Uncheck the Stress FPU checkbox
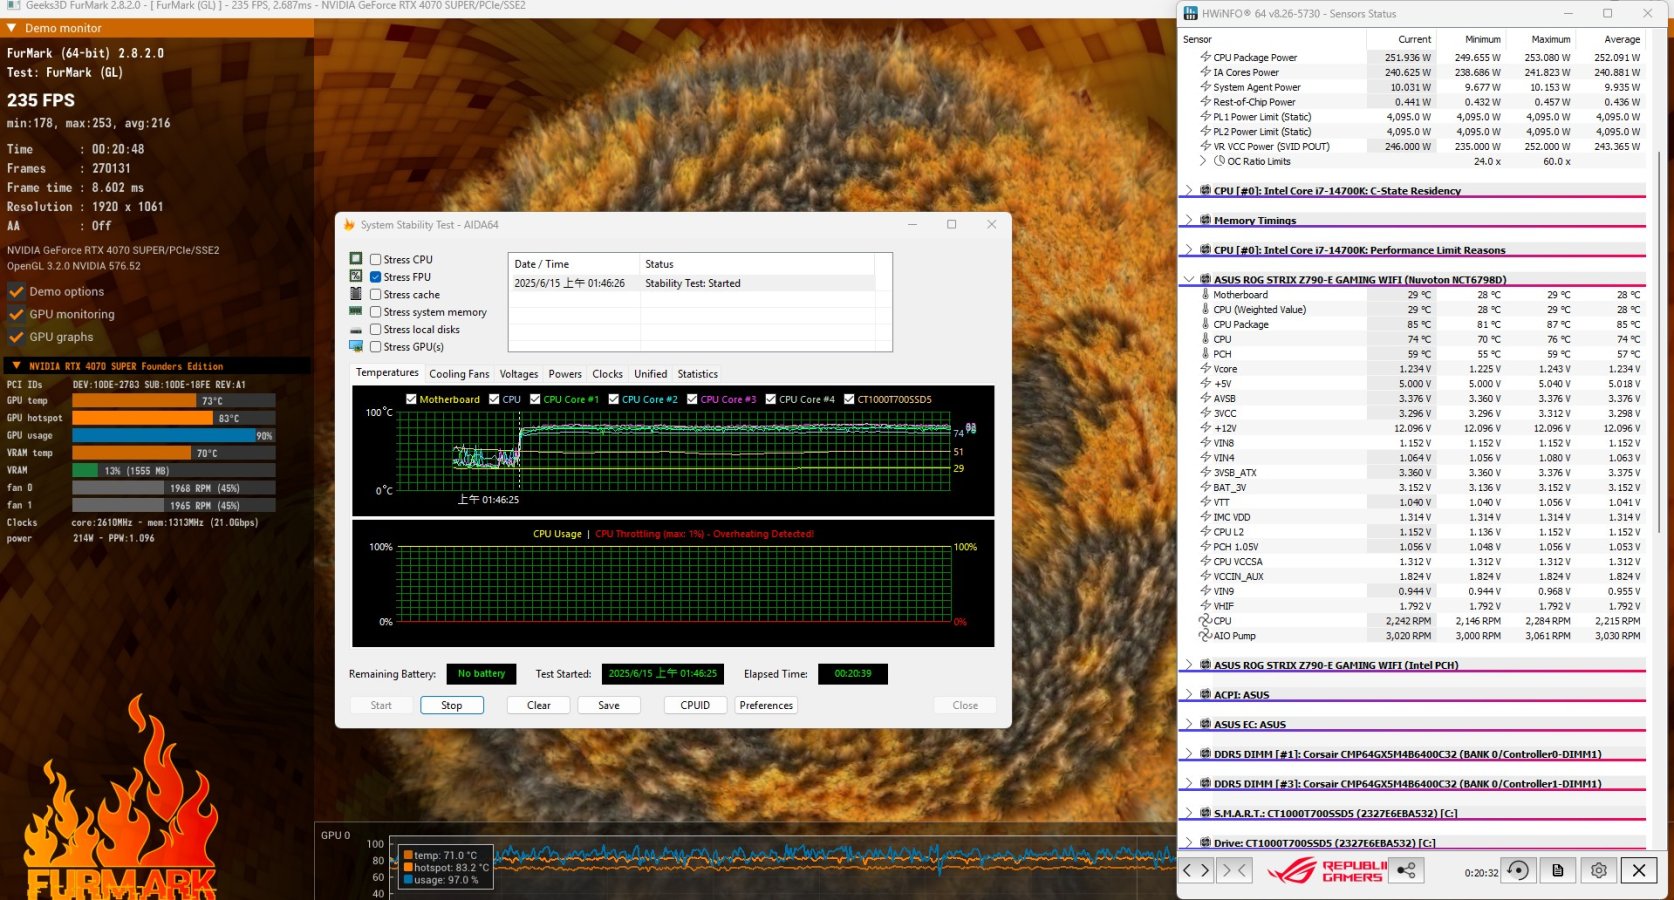The width and height of the screenshot is (1674, 900). (x=376, y=277)
